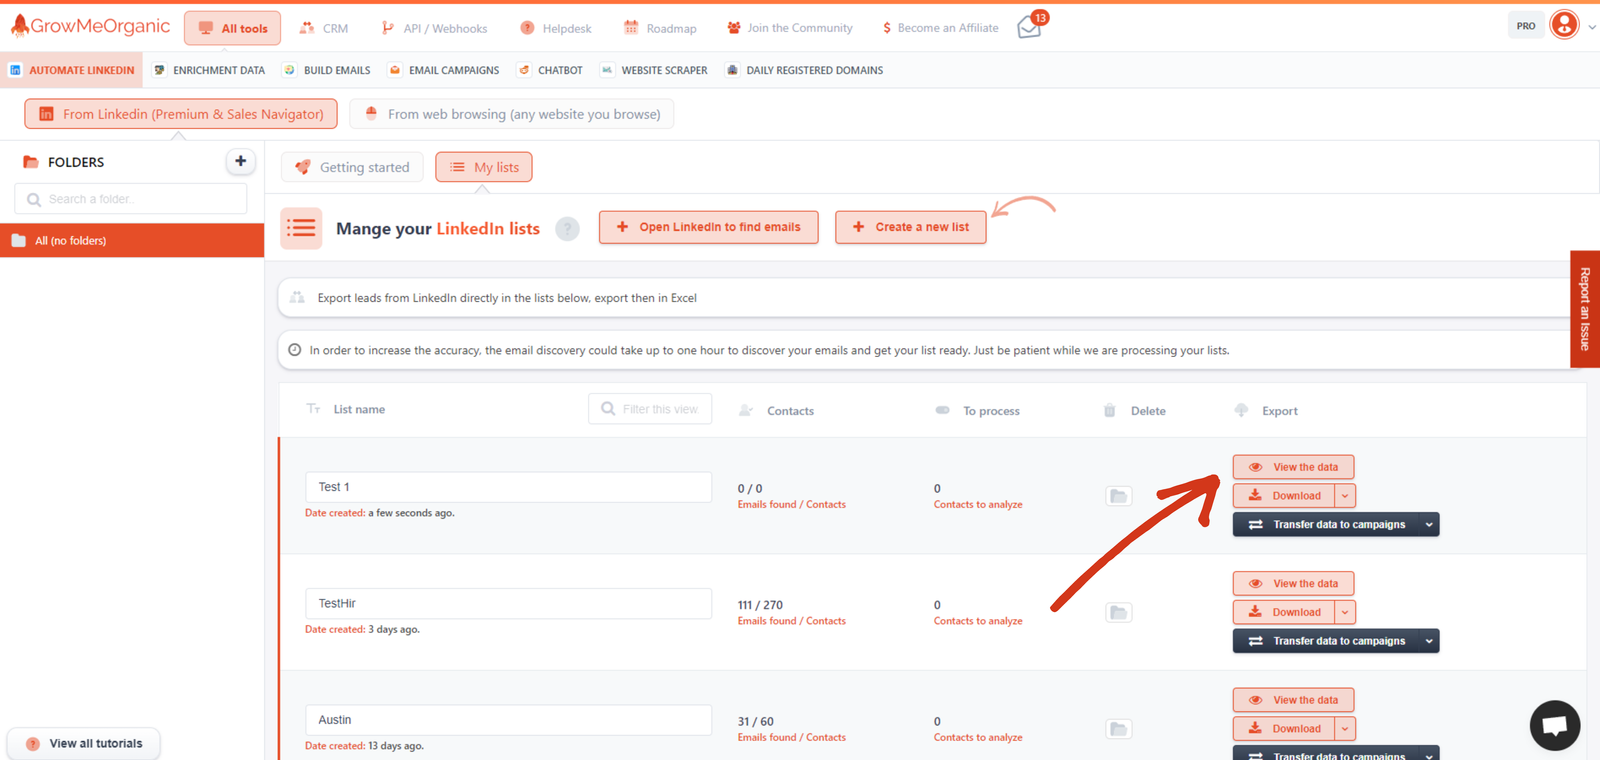Move Austin list to folder icon
This screenshot has height=760, width=1600.
click(x=1119, y=729)
